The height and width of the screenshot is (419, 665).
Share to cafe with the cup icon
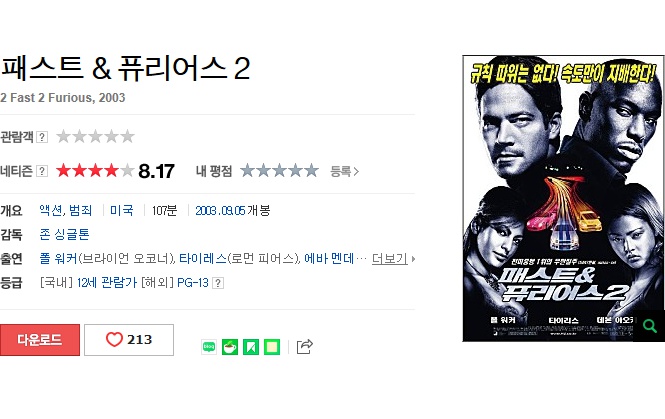click(230, 347)
